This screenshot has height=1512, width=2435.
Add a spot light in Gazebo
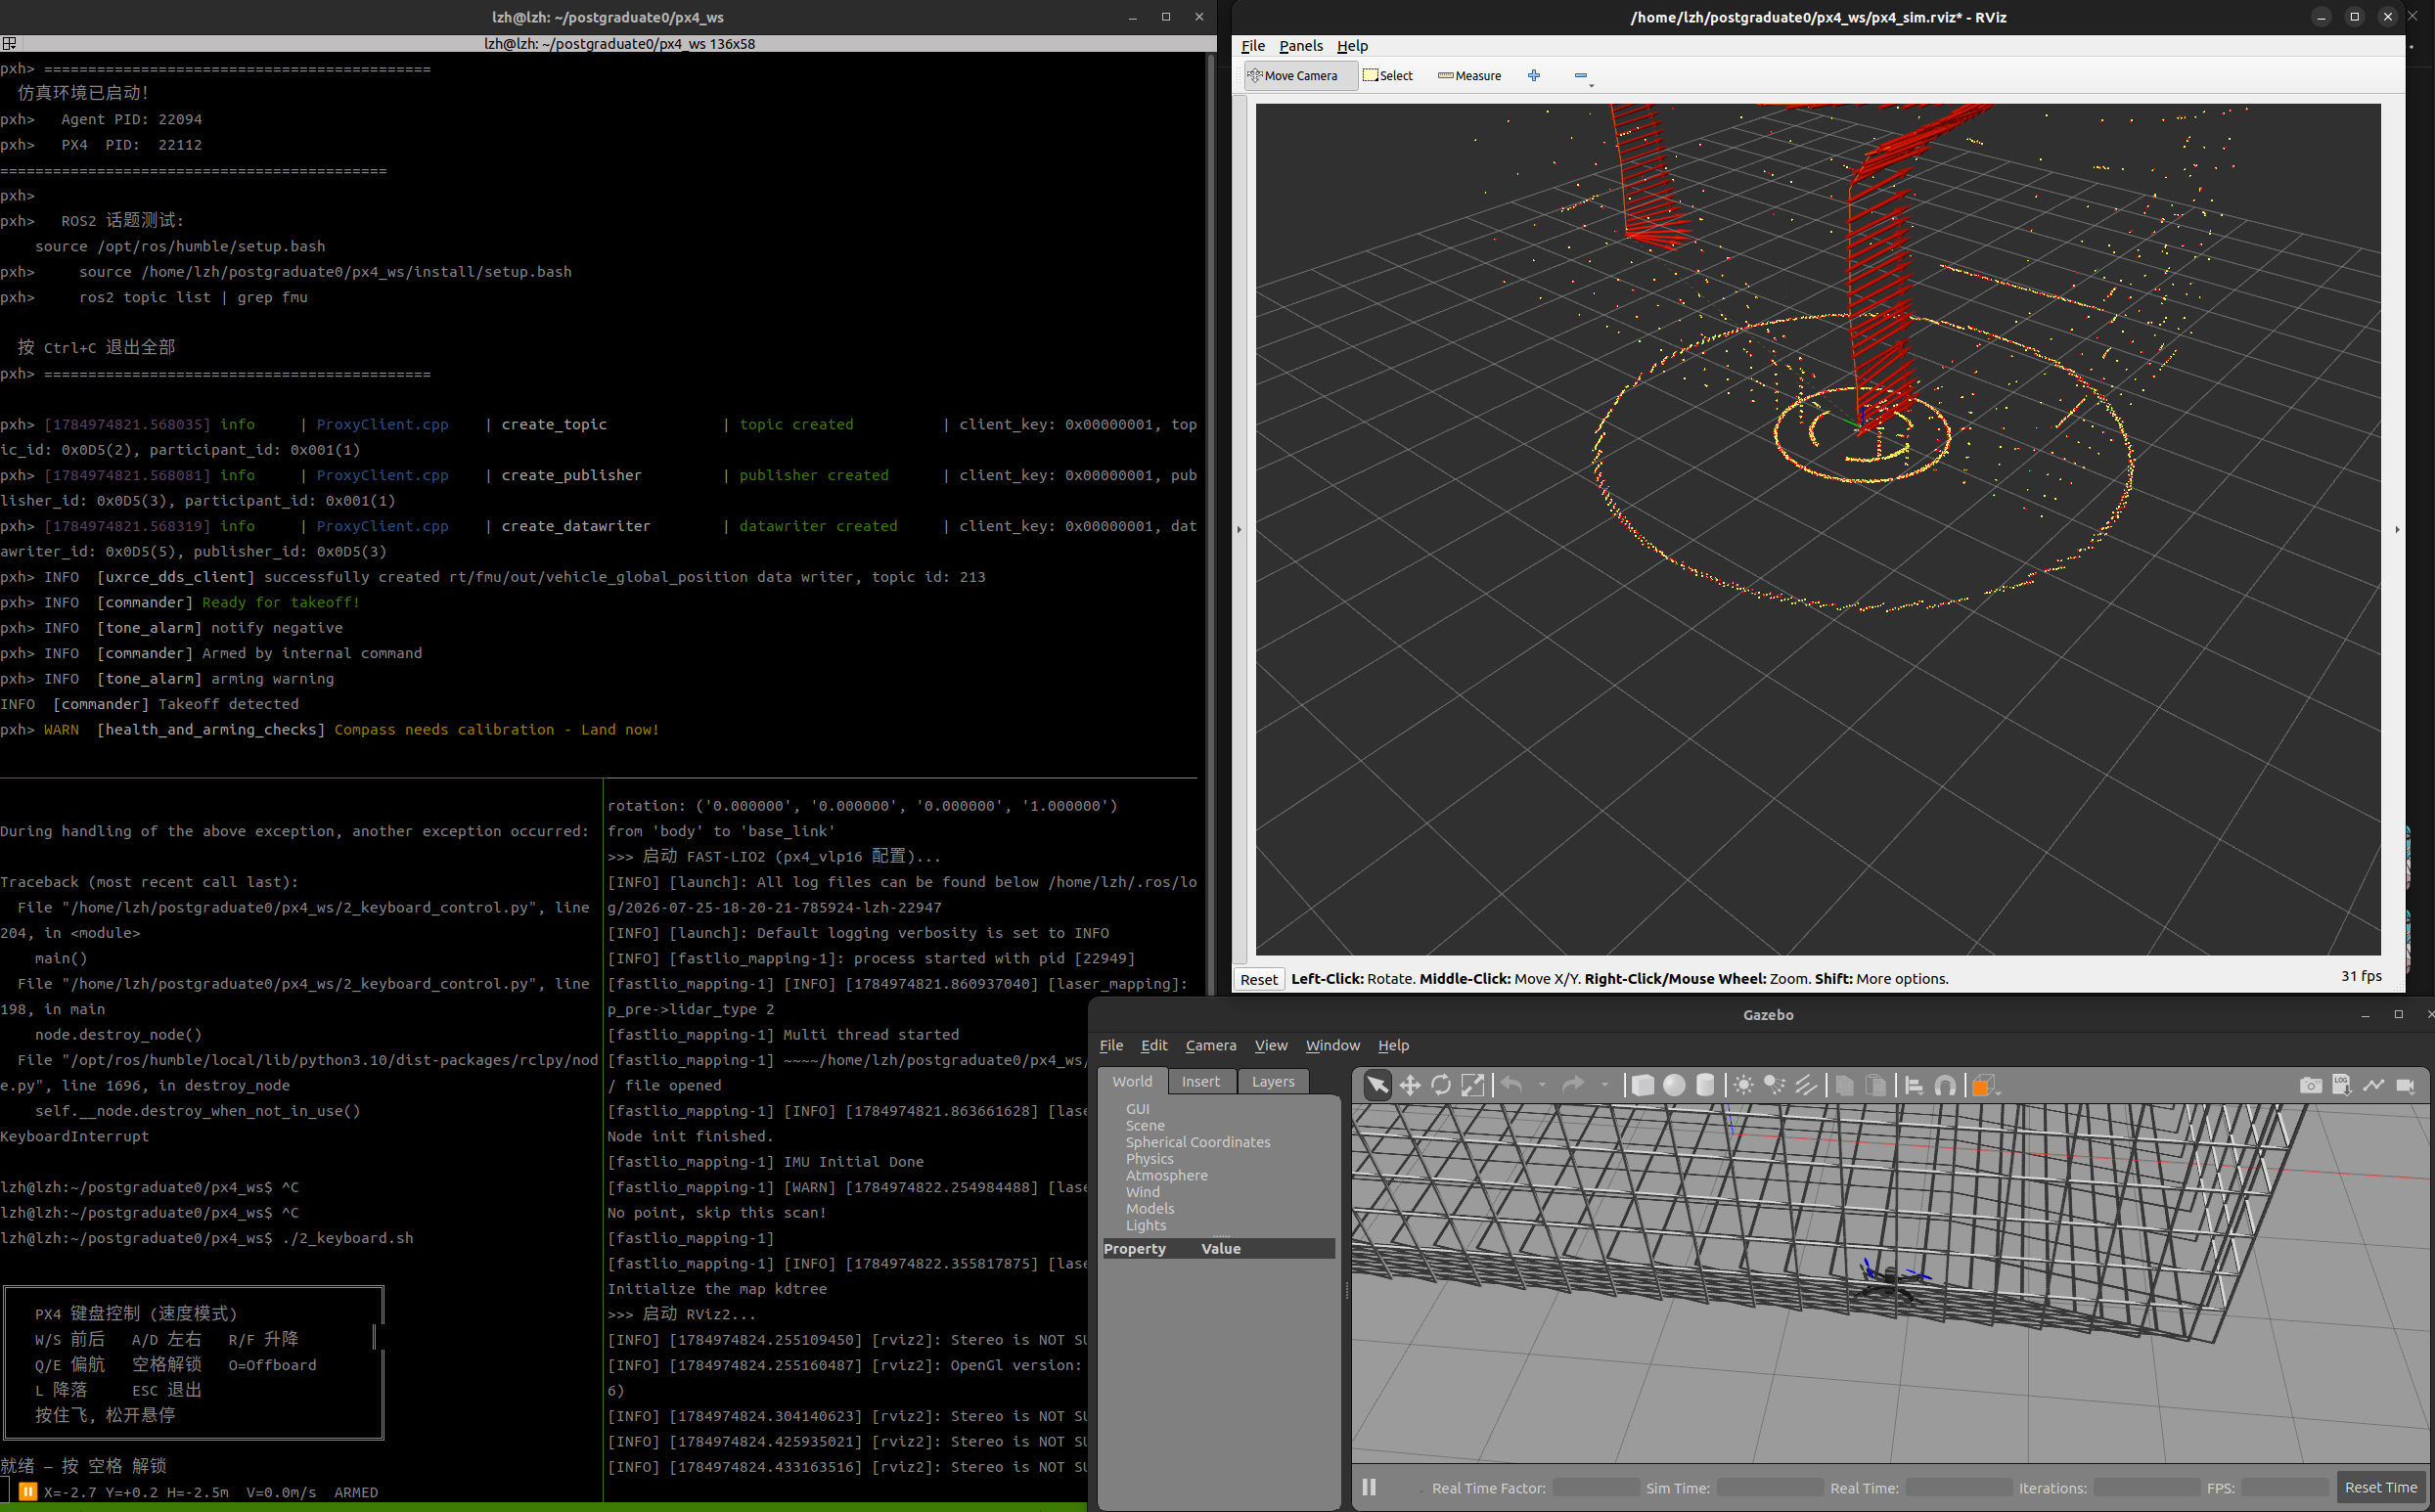click(1775, 1086)
